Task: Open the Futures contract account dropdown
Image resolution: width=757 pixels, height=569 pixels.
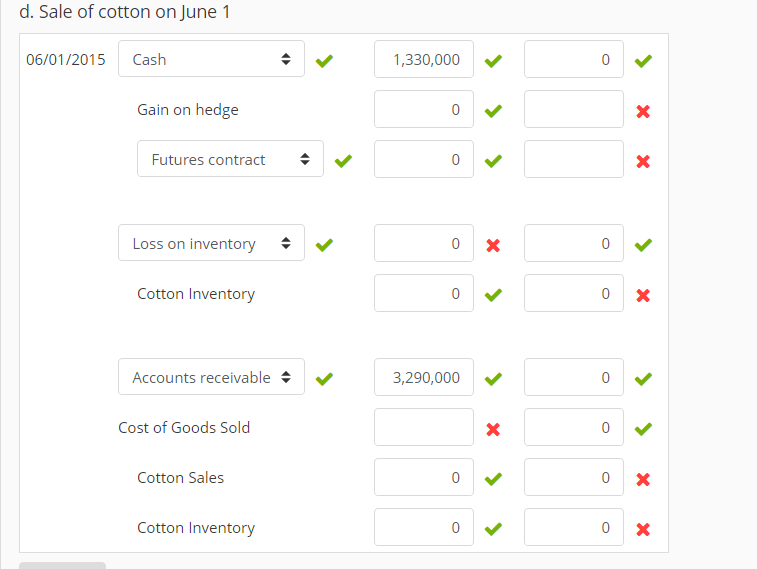Action: (x=230, y=159)
